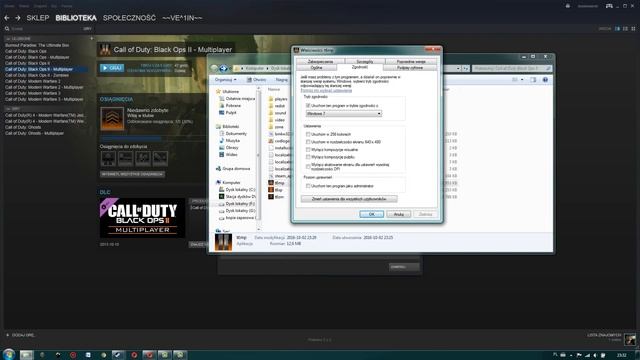The image size is (640, 360).
Task: Check Wyłącz kompozycję pulpitu option
Action: (x=308, y=157)
